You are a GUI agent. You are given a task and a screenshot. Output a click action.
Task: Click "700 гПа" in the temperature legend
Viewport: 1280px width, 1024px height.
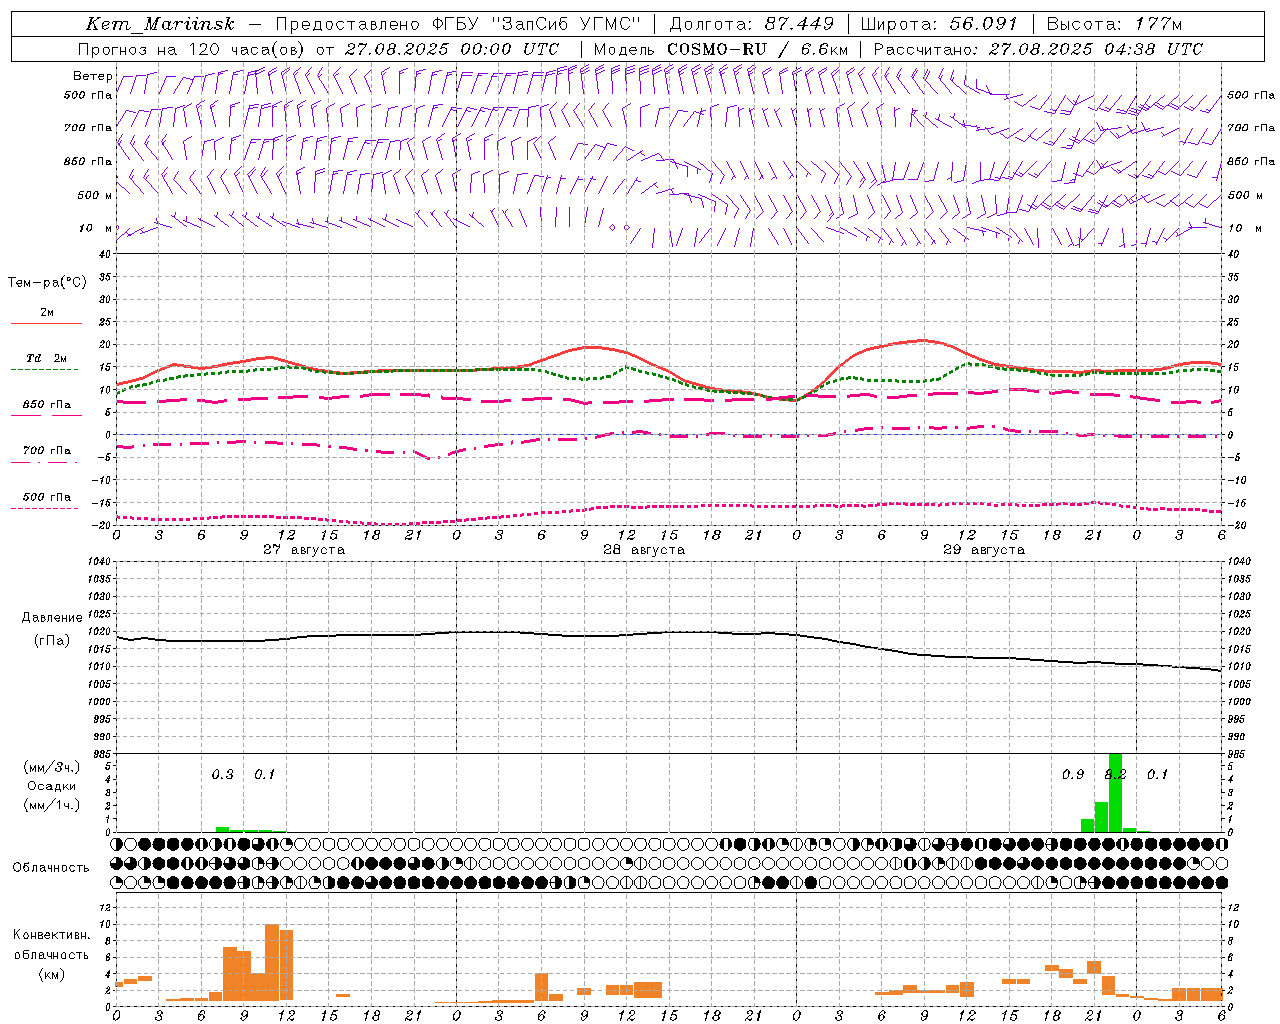click(x=47, y=450)
